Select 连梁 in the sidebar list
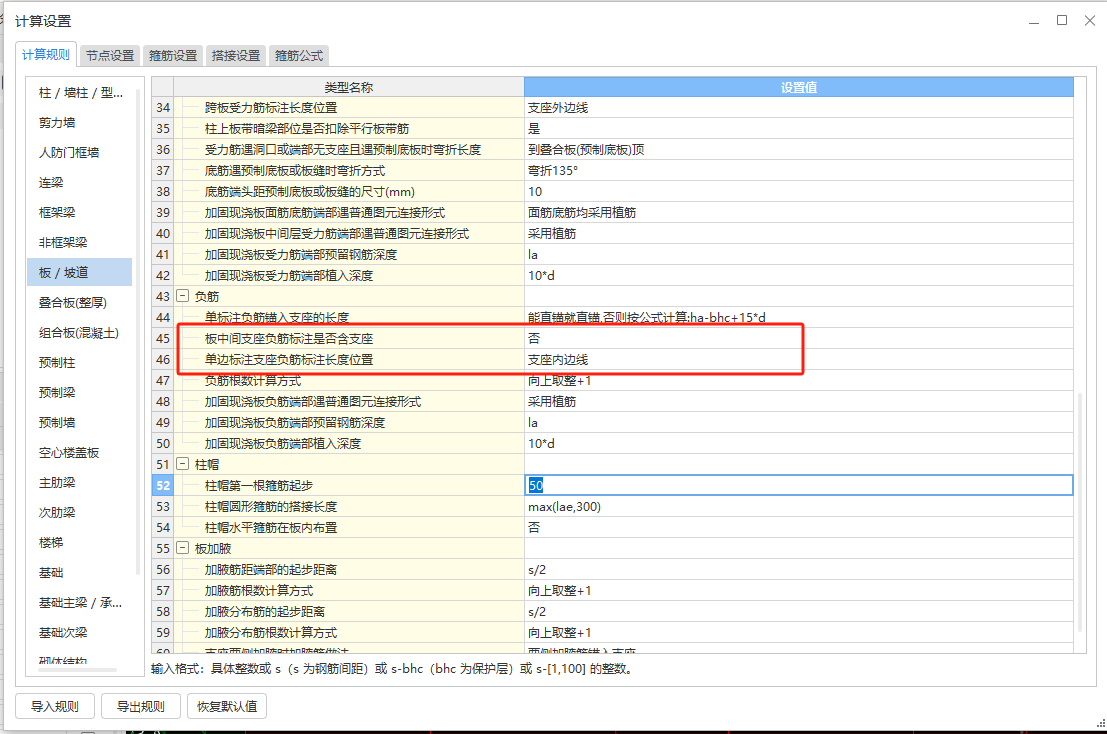 (x=80, y=183)
